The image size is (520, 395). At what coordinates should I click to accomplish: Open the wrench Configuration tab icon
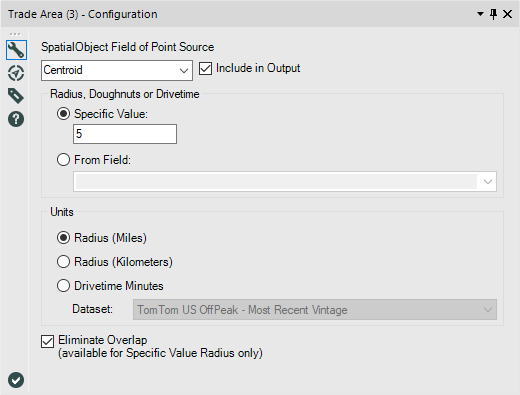16,50
